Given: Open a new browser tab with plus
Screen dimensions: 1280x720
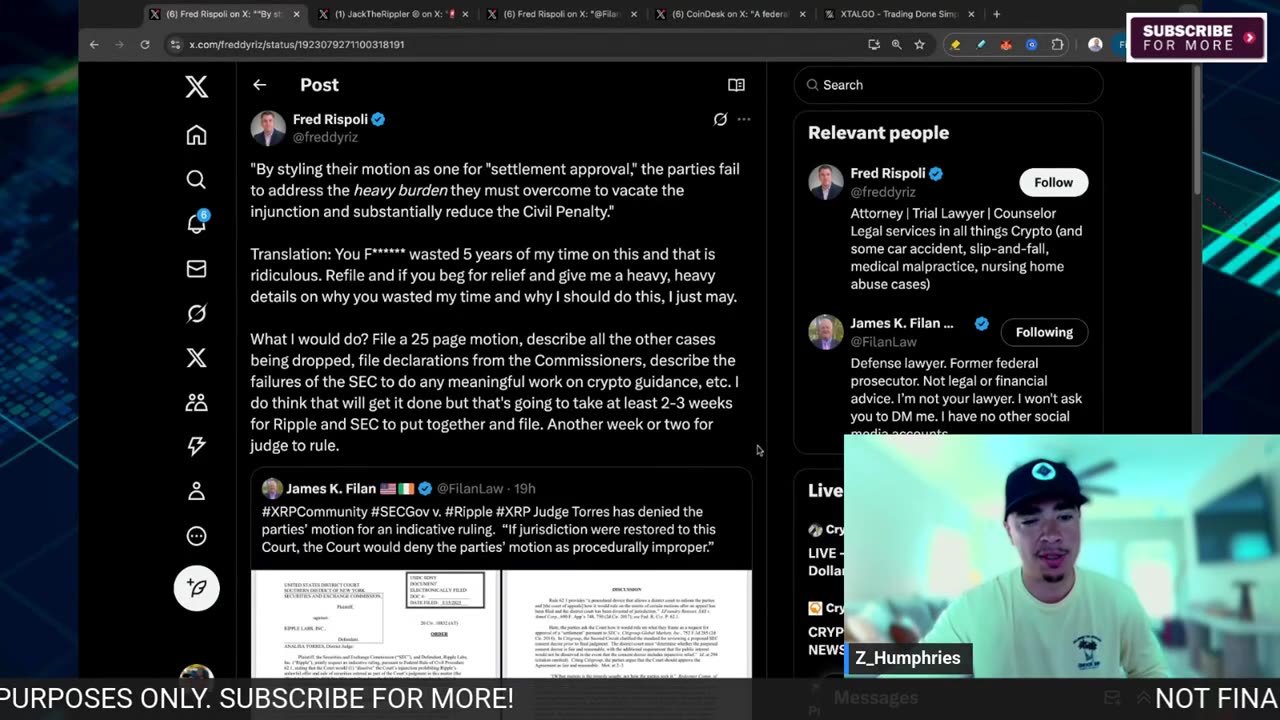Looking at the screenshot, I should point(996,14).
